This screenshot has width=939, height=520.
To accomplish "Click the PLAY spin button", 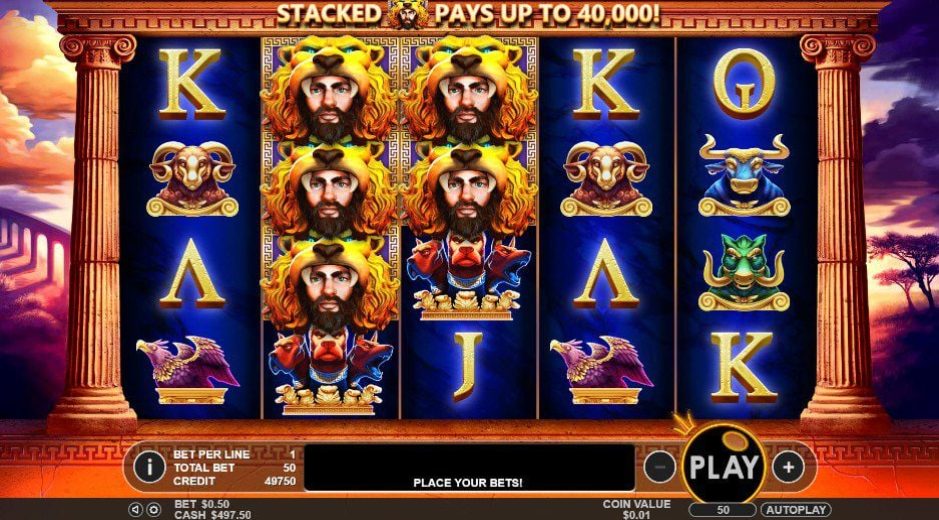I will coord(724,465).
